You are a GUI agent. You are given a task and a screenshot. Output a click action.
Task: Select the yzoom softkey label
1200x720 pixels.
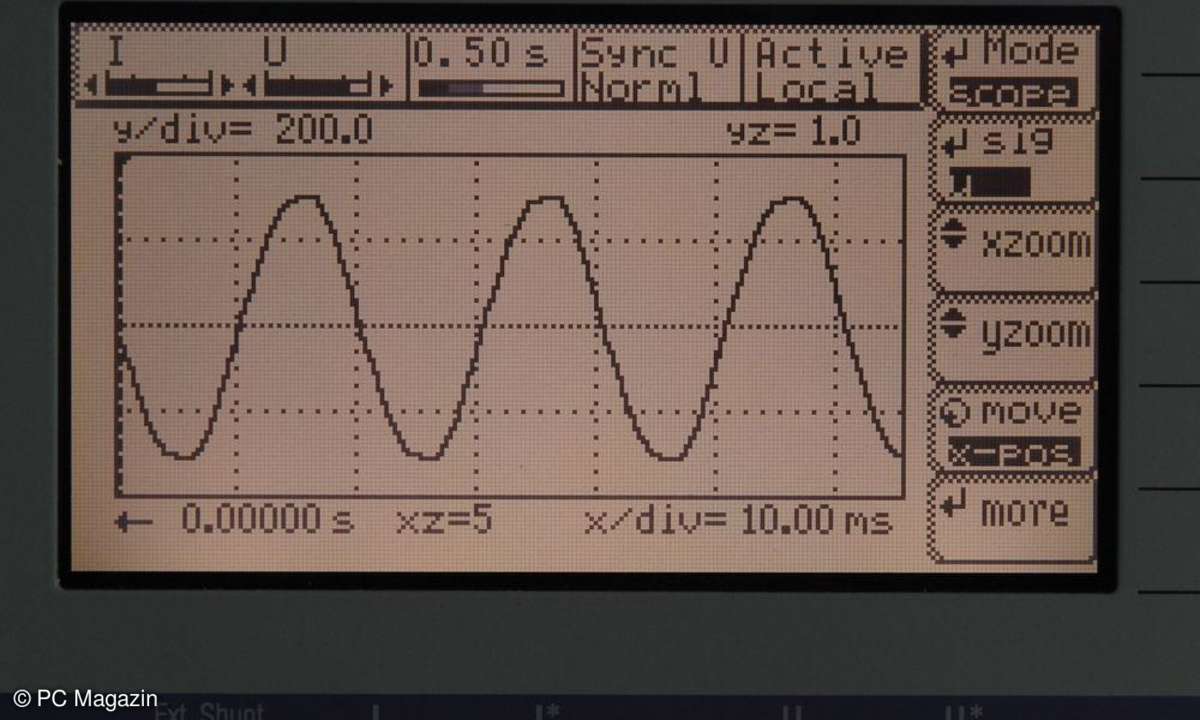click(x=1034, y=331)
